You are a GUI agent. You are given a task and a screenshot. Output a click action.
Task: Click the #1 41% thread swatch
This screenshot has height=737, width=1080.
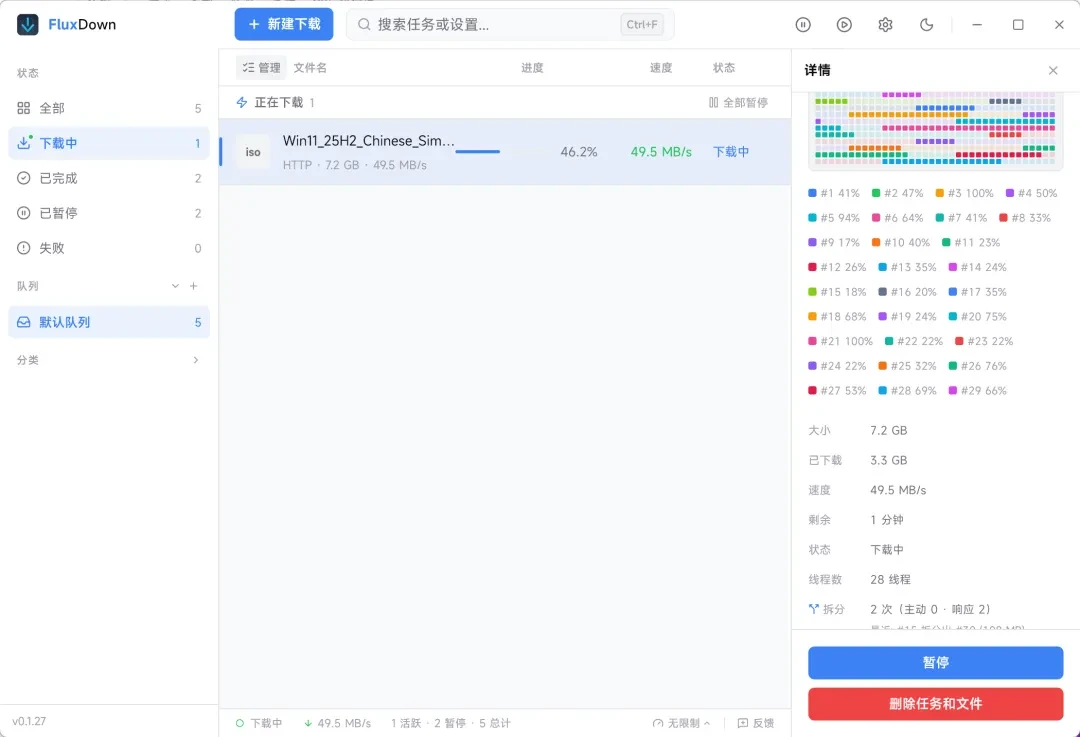(812, 194)
